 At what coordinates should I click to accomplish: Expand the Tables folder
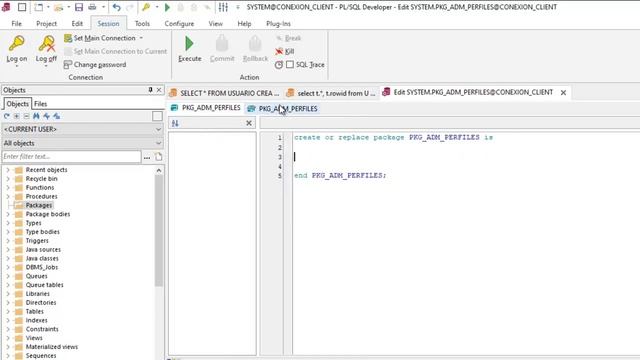point(8,311)
